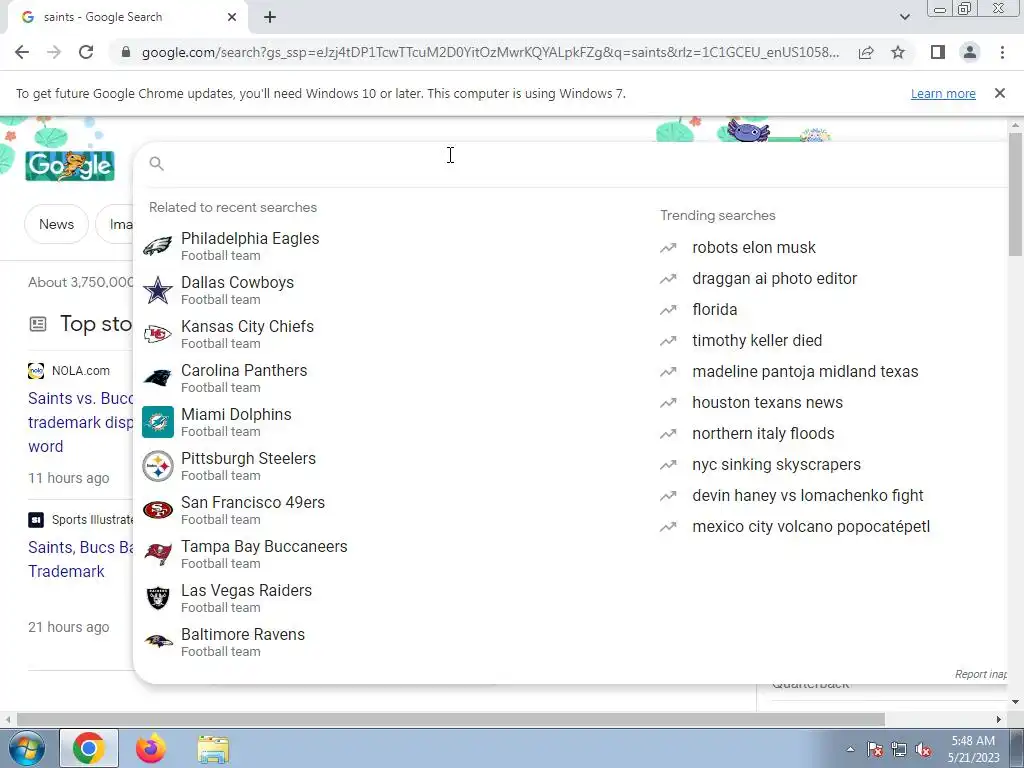Open a new tab with plus icon
The image size is (1024, 768).
(270, 18)
